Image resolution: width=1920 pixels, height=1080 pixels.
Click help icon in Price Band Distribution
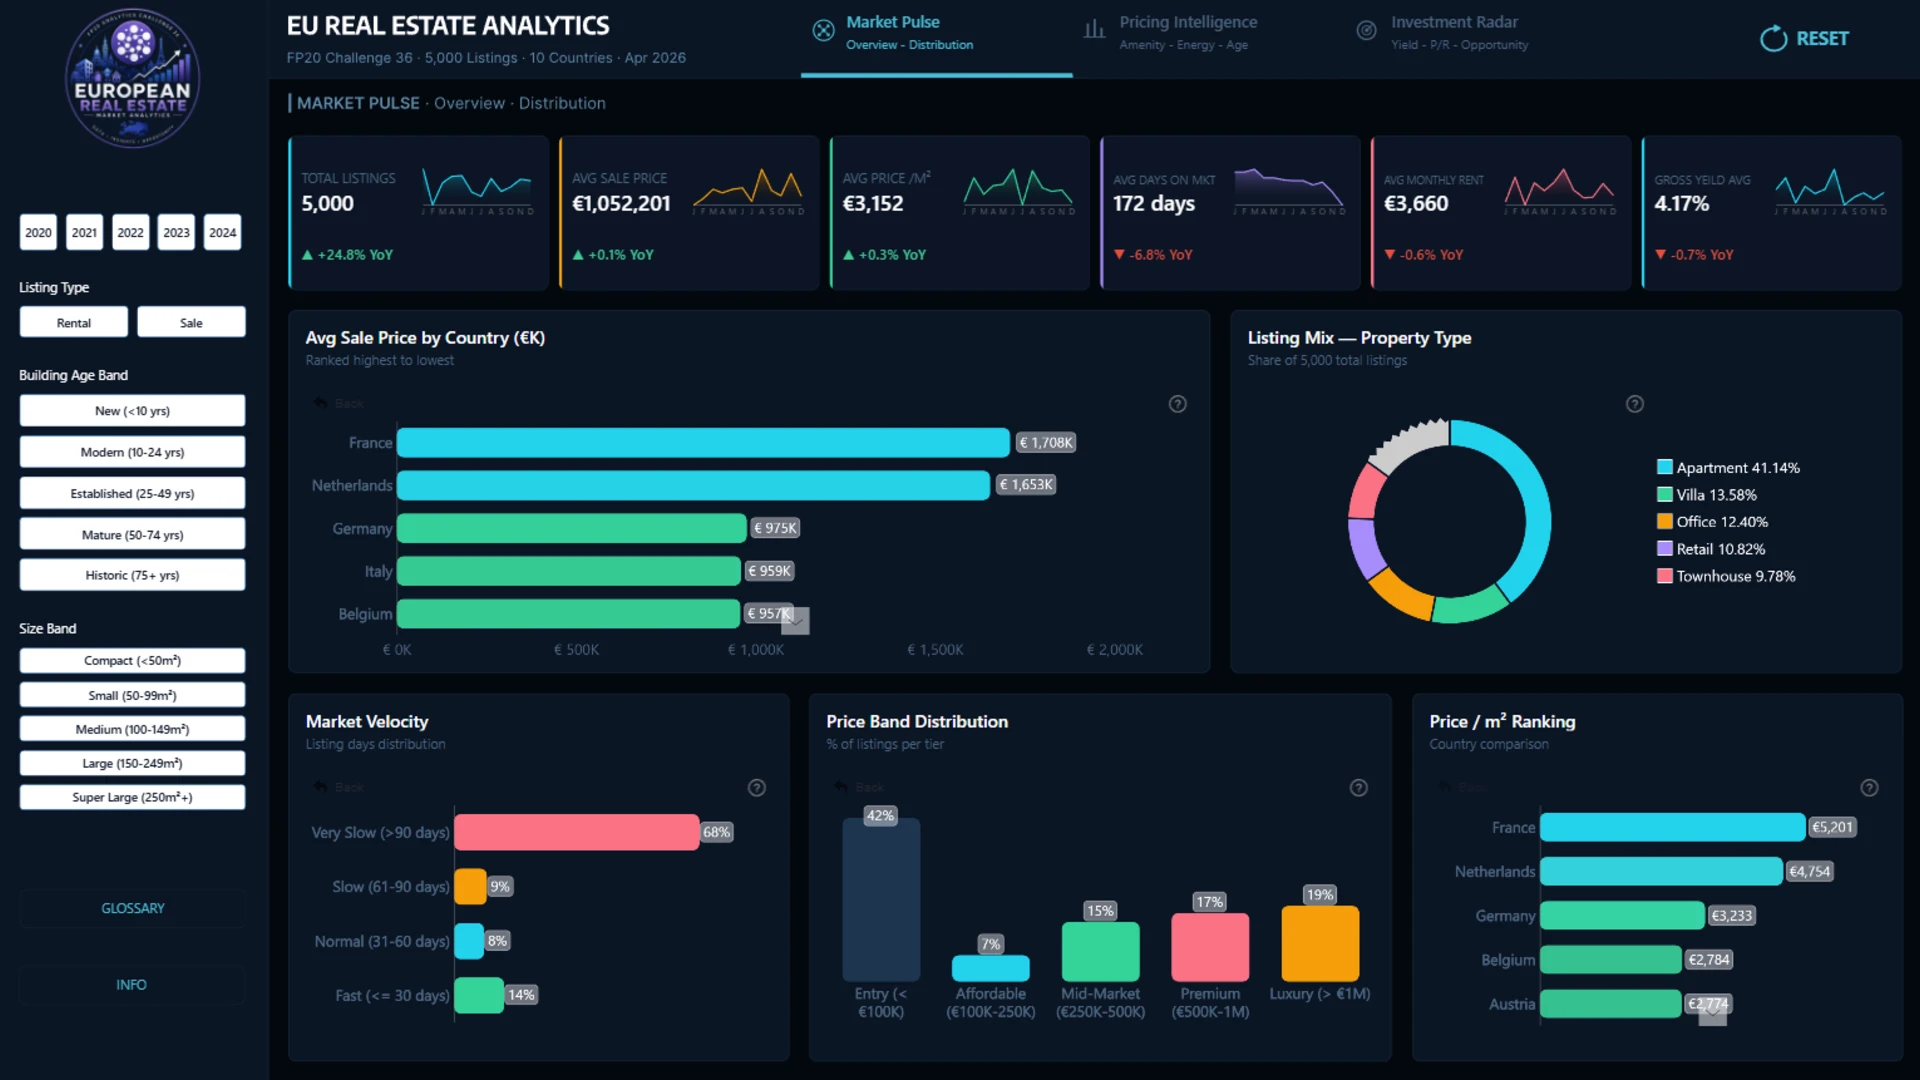(1358, 788)
